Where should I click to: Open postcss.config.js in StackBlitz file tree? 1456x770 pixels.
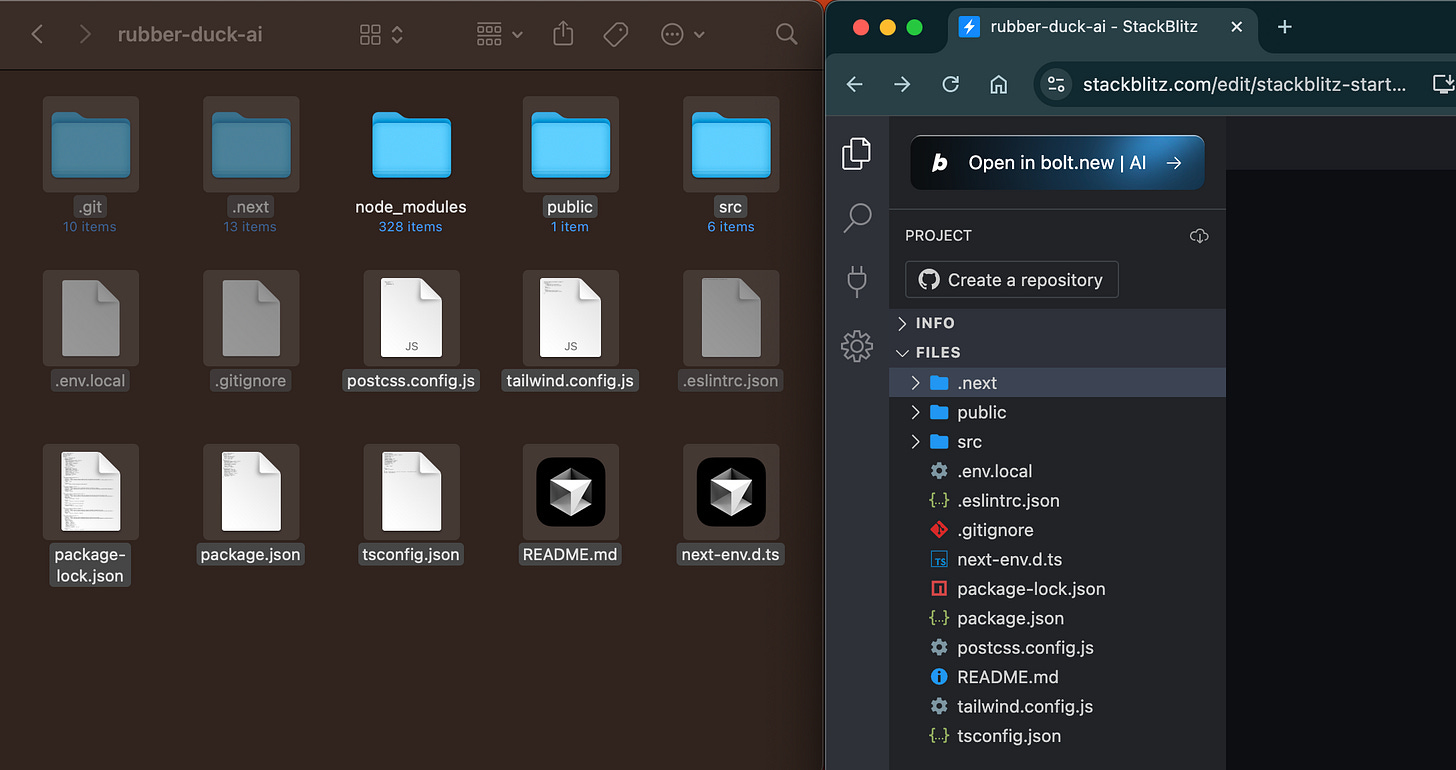point(1057,648)
